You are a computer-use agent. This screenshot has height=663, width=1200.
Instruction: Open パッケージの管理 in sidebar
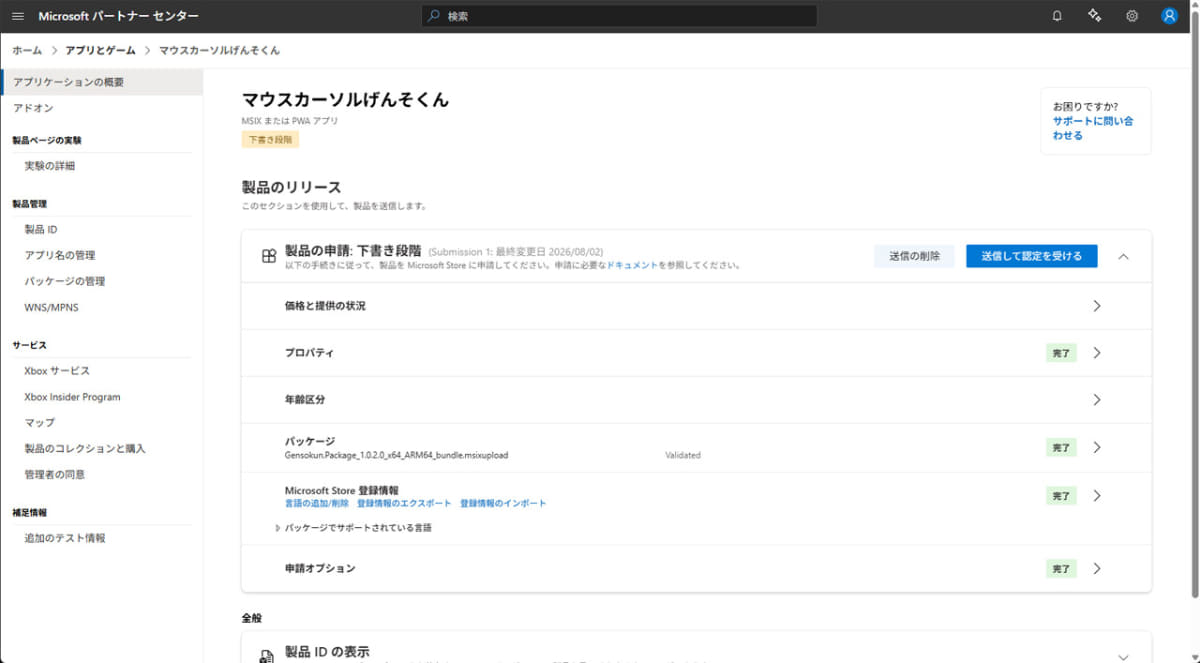point(64,282)
